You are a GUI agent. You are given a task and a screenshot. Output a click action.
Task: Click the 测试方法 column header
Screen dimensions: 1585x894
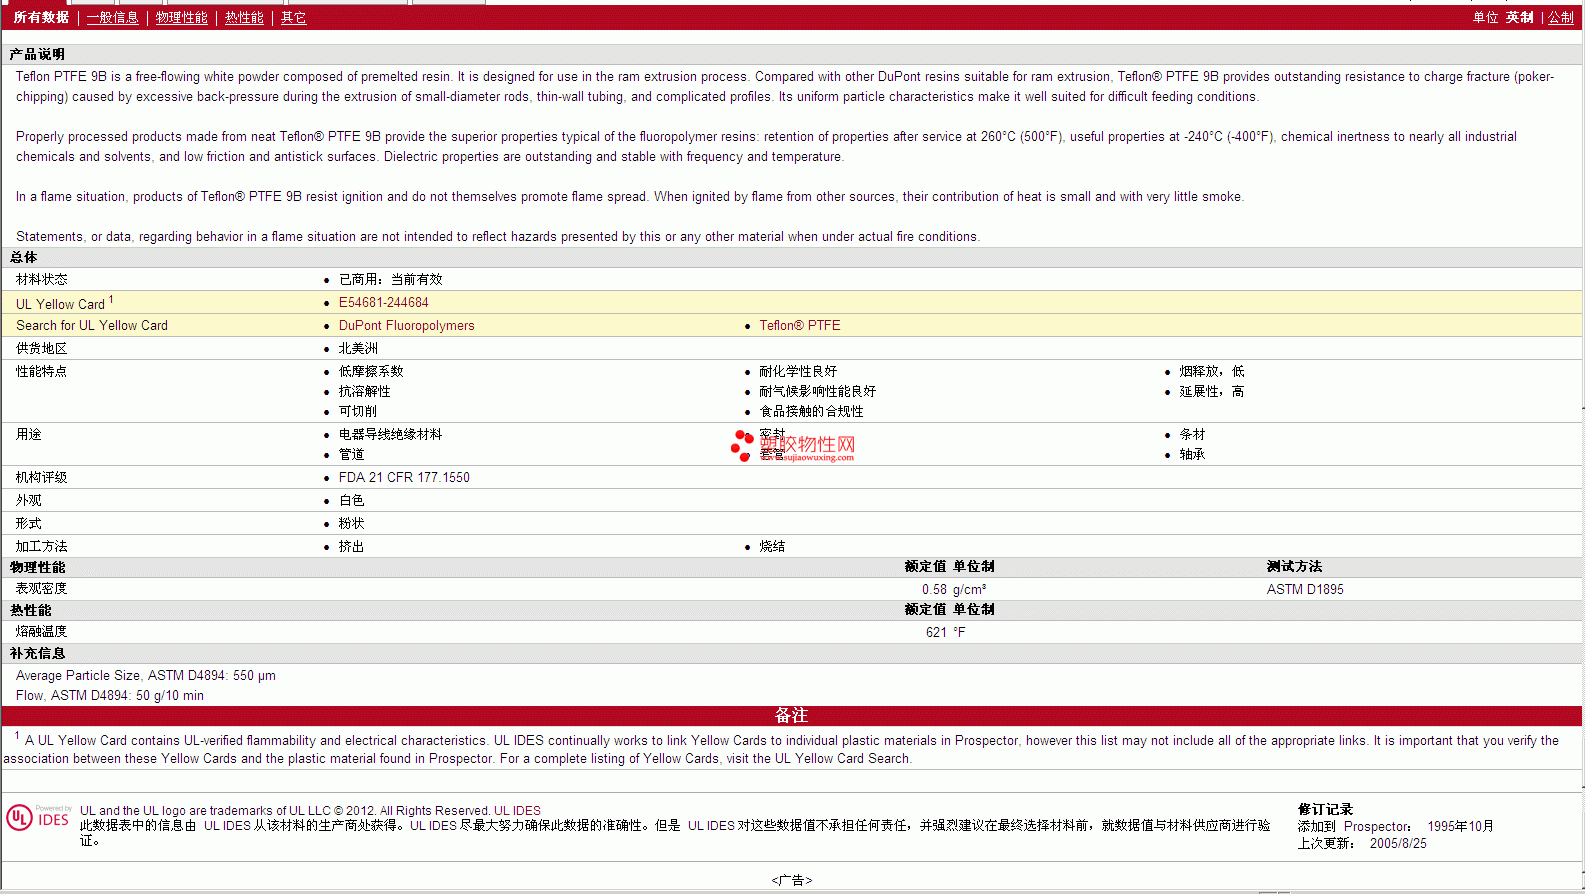[x=1294, y=567]
